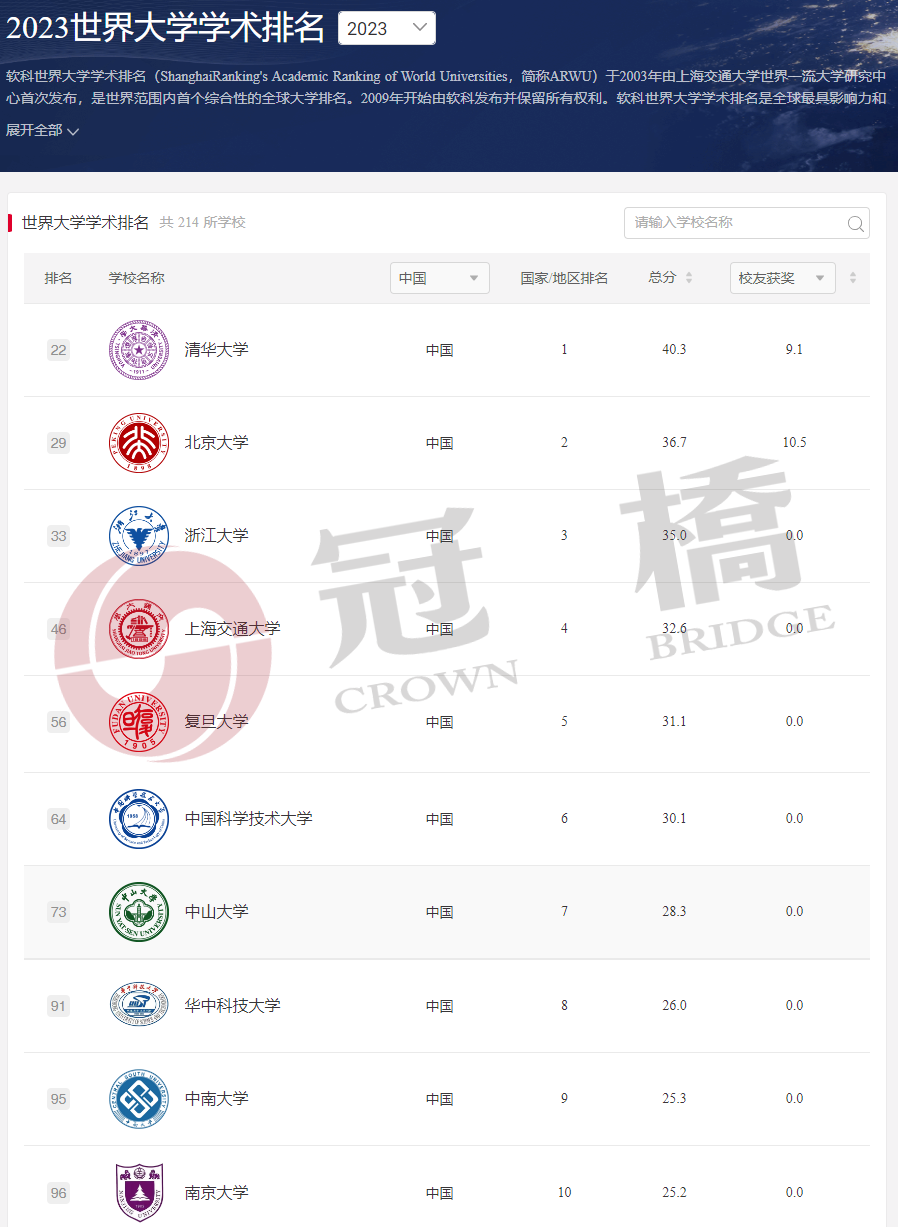898x1227 pixels.
Task: Click the 华中科技大学 logo
Action: click(x=139, y=1006)
